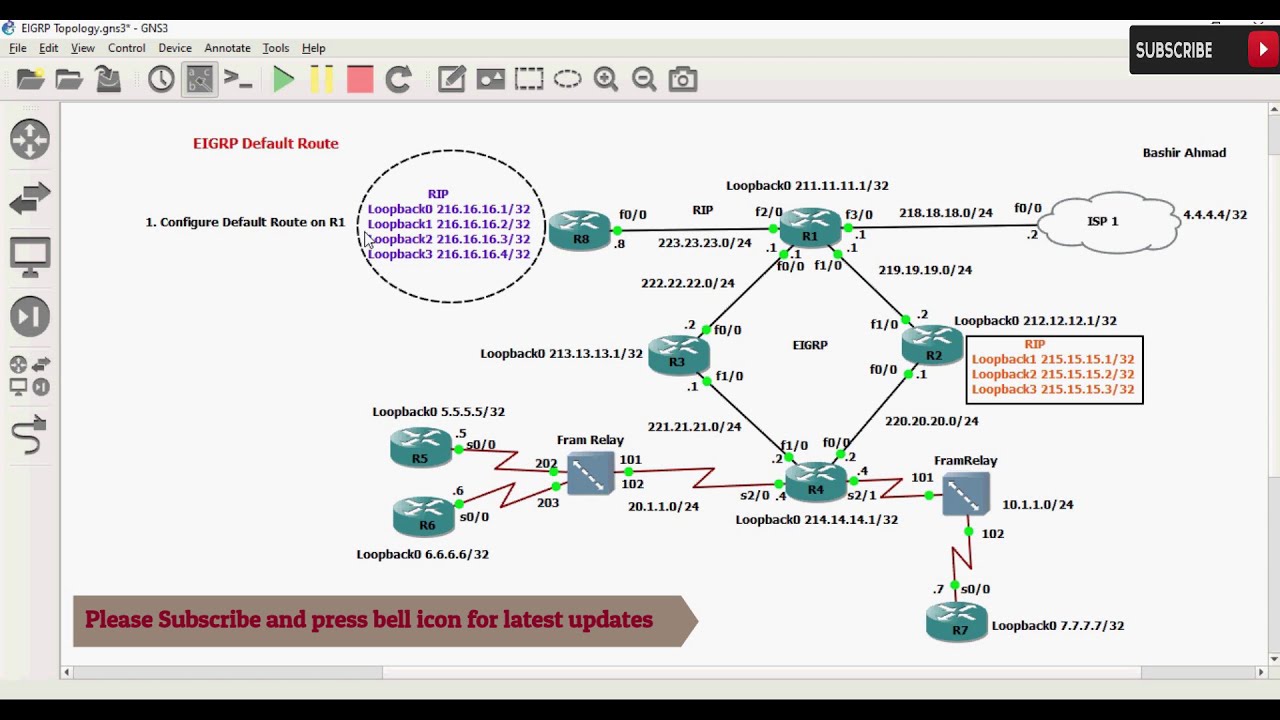
Task: Open console connect to all devices
Action: 238,79
